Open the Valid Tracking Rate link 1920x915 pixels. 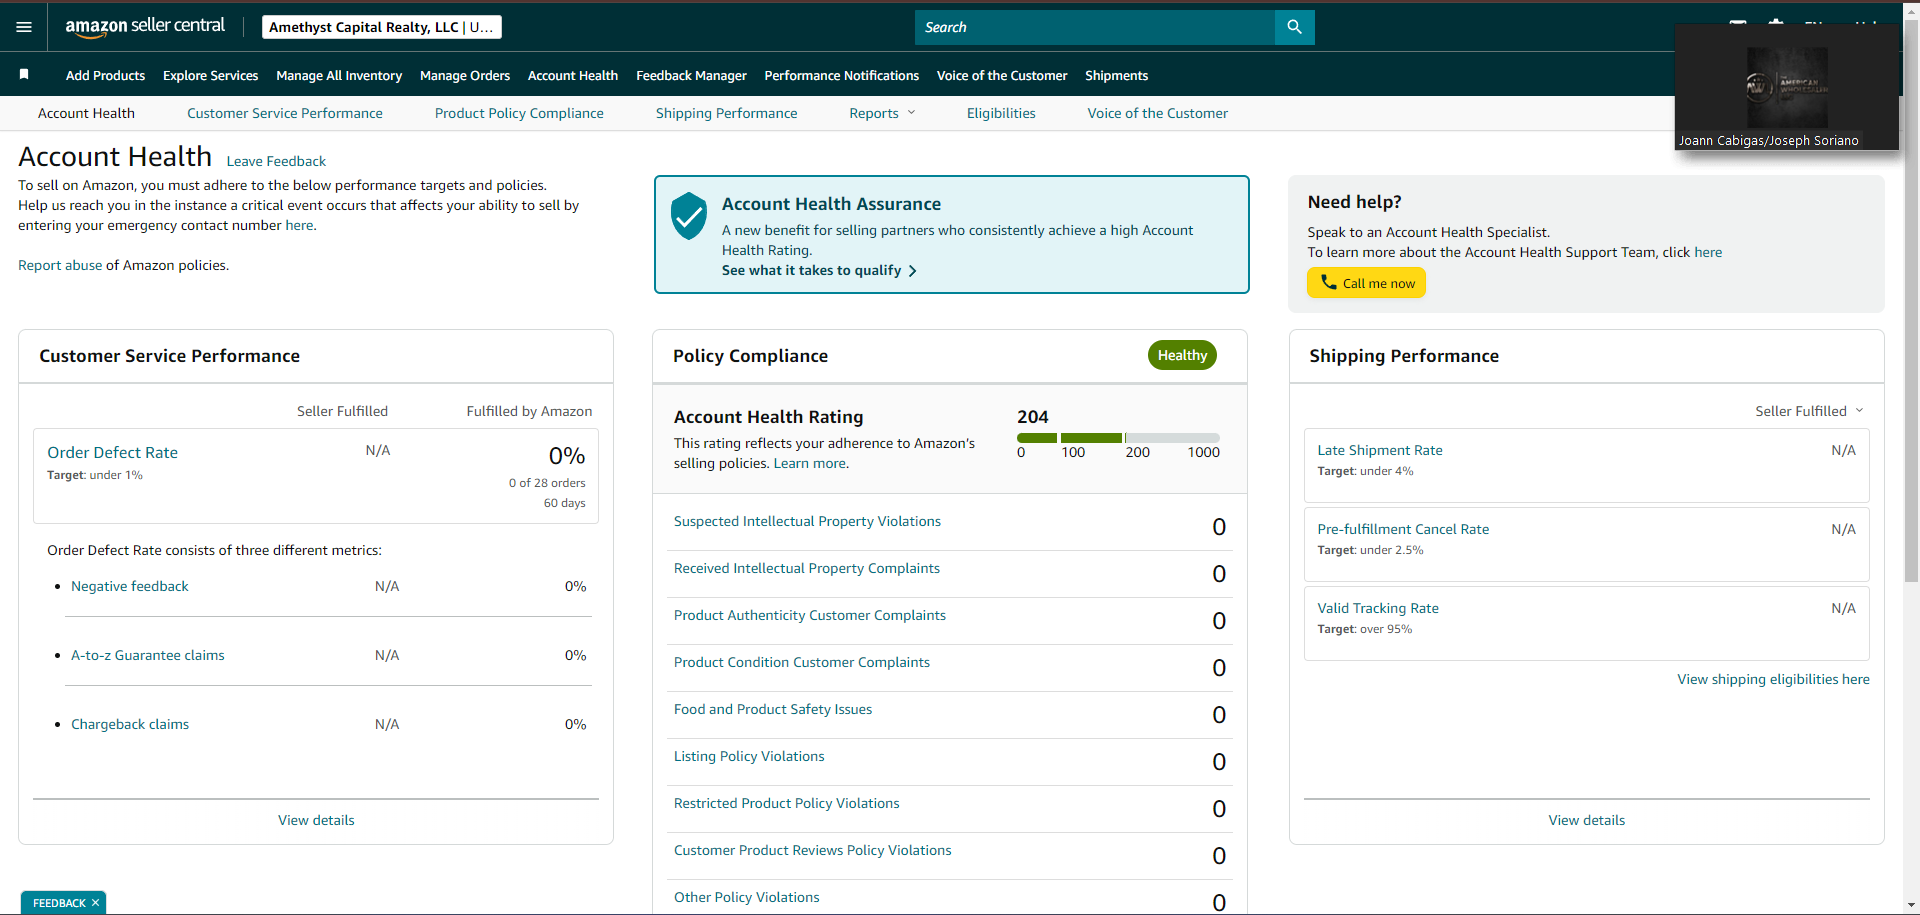(x=1377, y=608)
